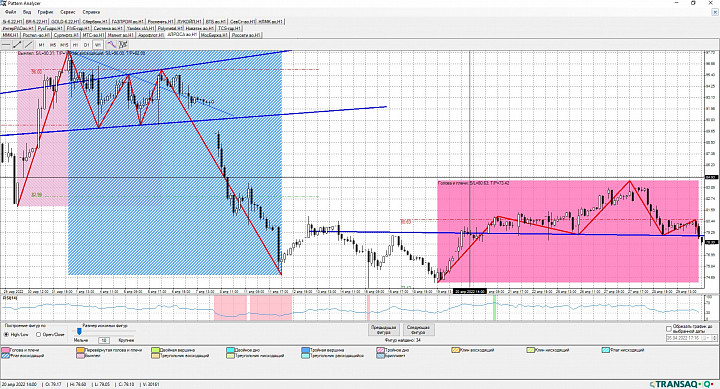Viewport: 720px width, 389px height.
Task: Switch chart timeframe to M5
Action: (x=53, y=45)
